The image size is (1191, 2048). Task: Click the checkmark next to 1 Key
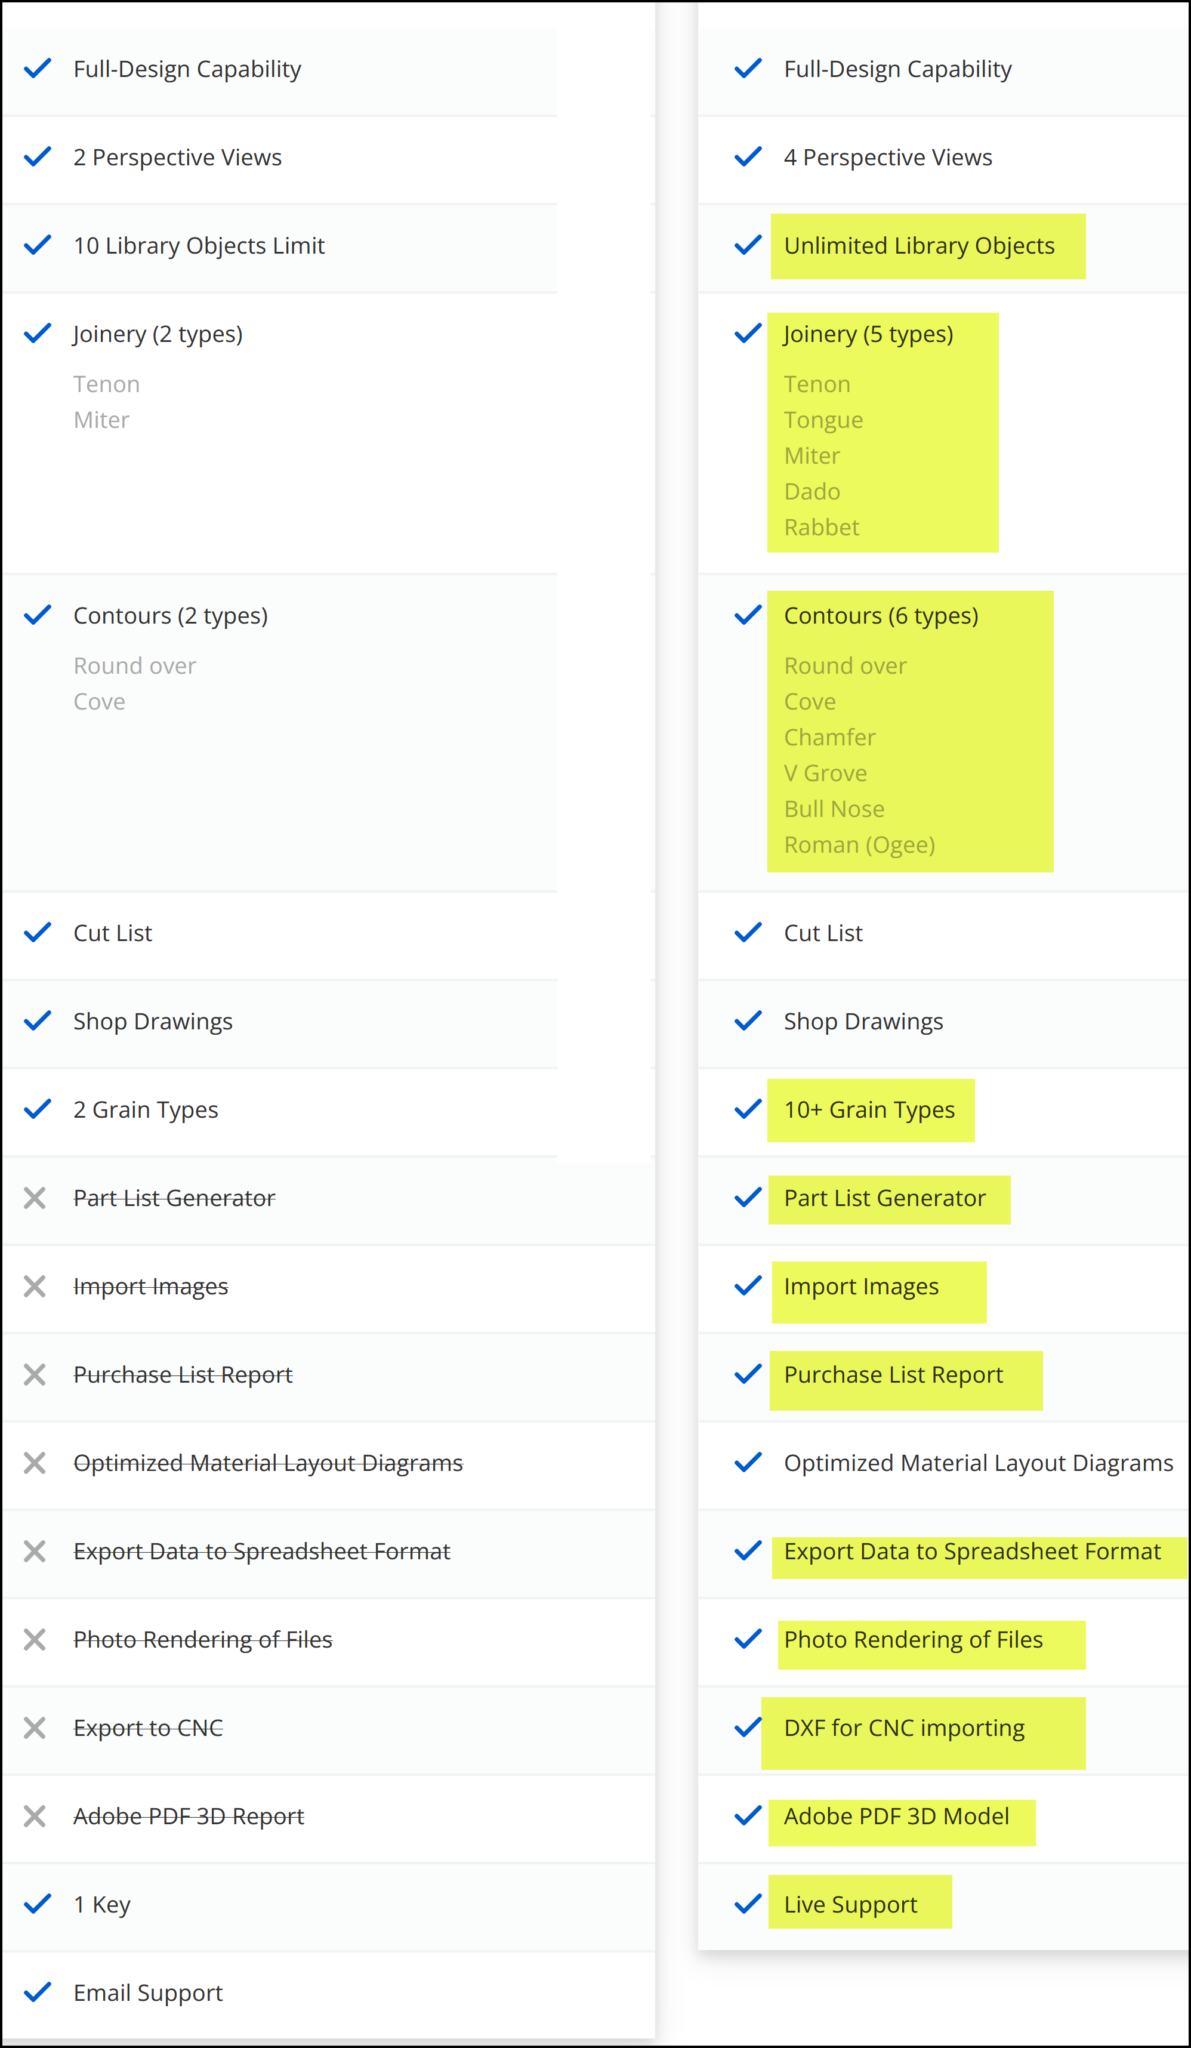tap(38, 1904)
